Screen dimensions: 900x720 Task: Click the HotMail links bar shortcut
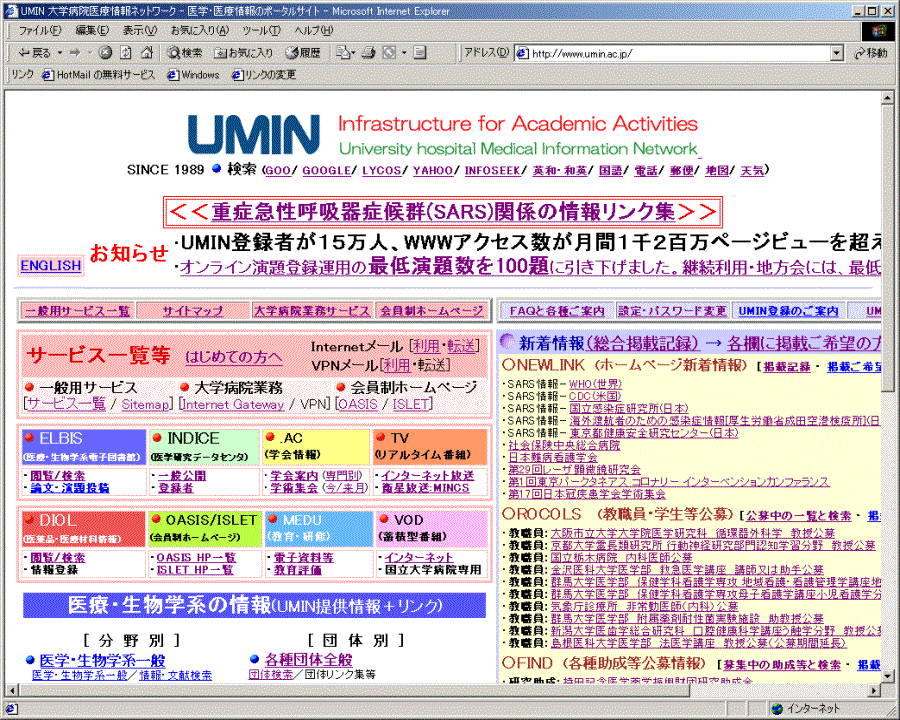99,75
